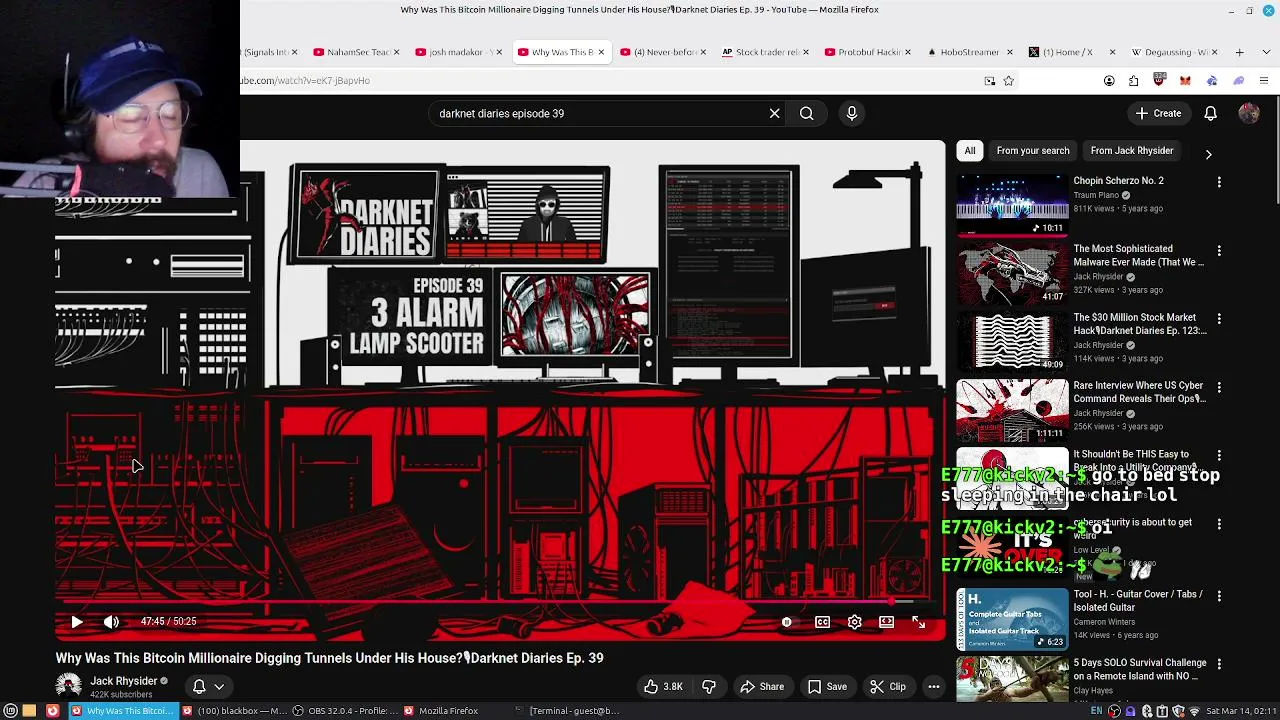Viewport: 1280px width, 720px height.
Task: Share the Darknet Diaries video
Action: point(762,687)
